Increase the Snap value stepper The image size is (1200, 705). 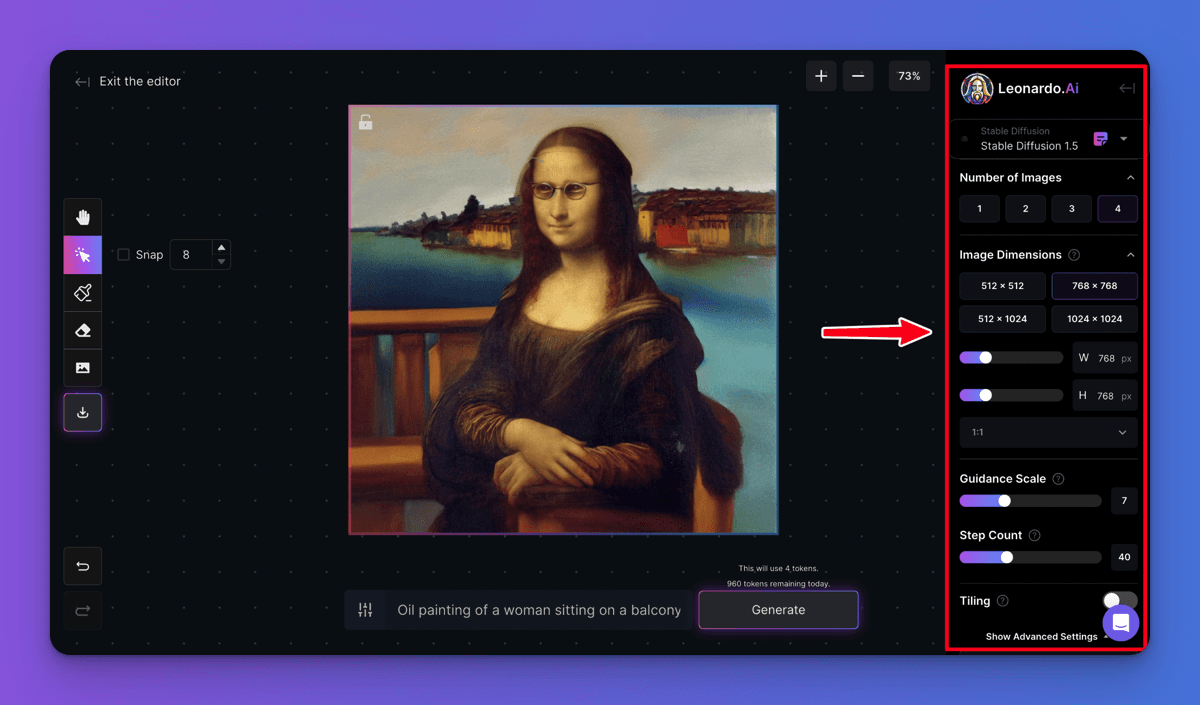222,247
